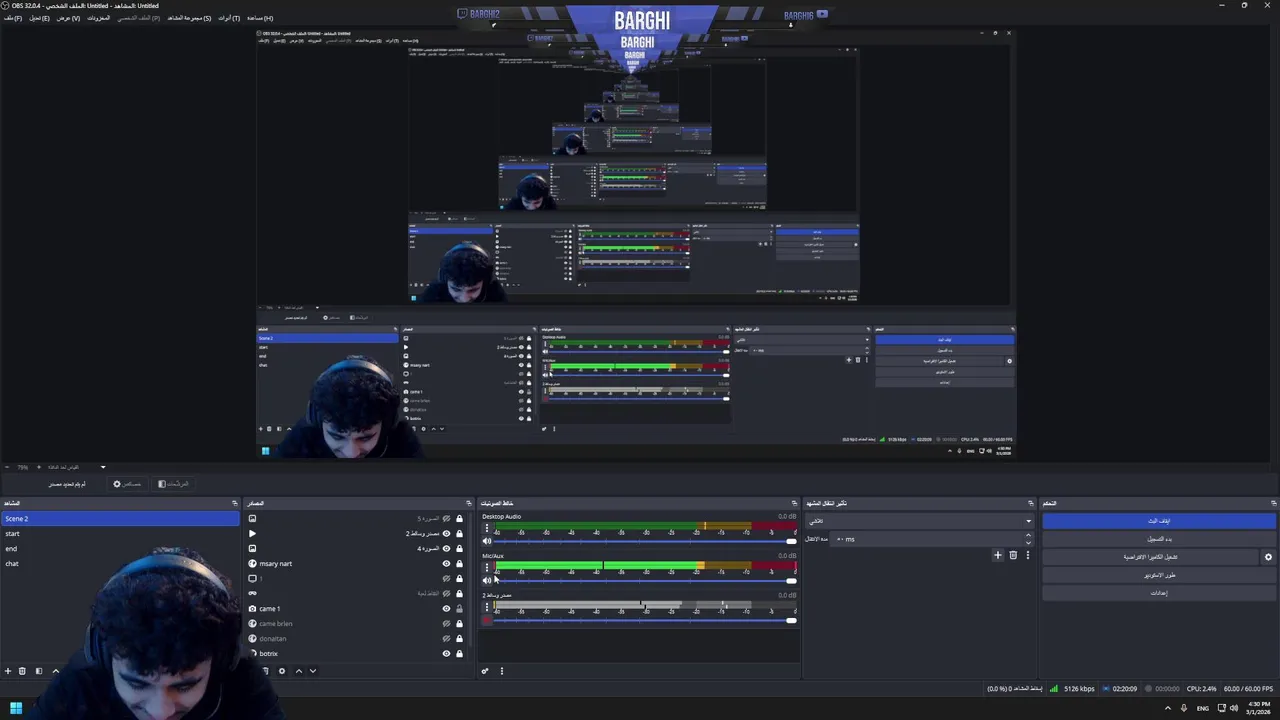Select the start scene
Viewport: 1280px width, 720px height.
[120, 534]
